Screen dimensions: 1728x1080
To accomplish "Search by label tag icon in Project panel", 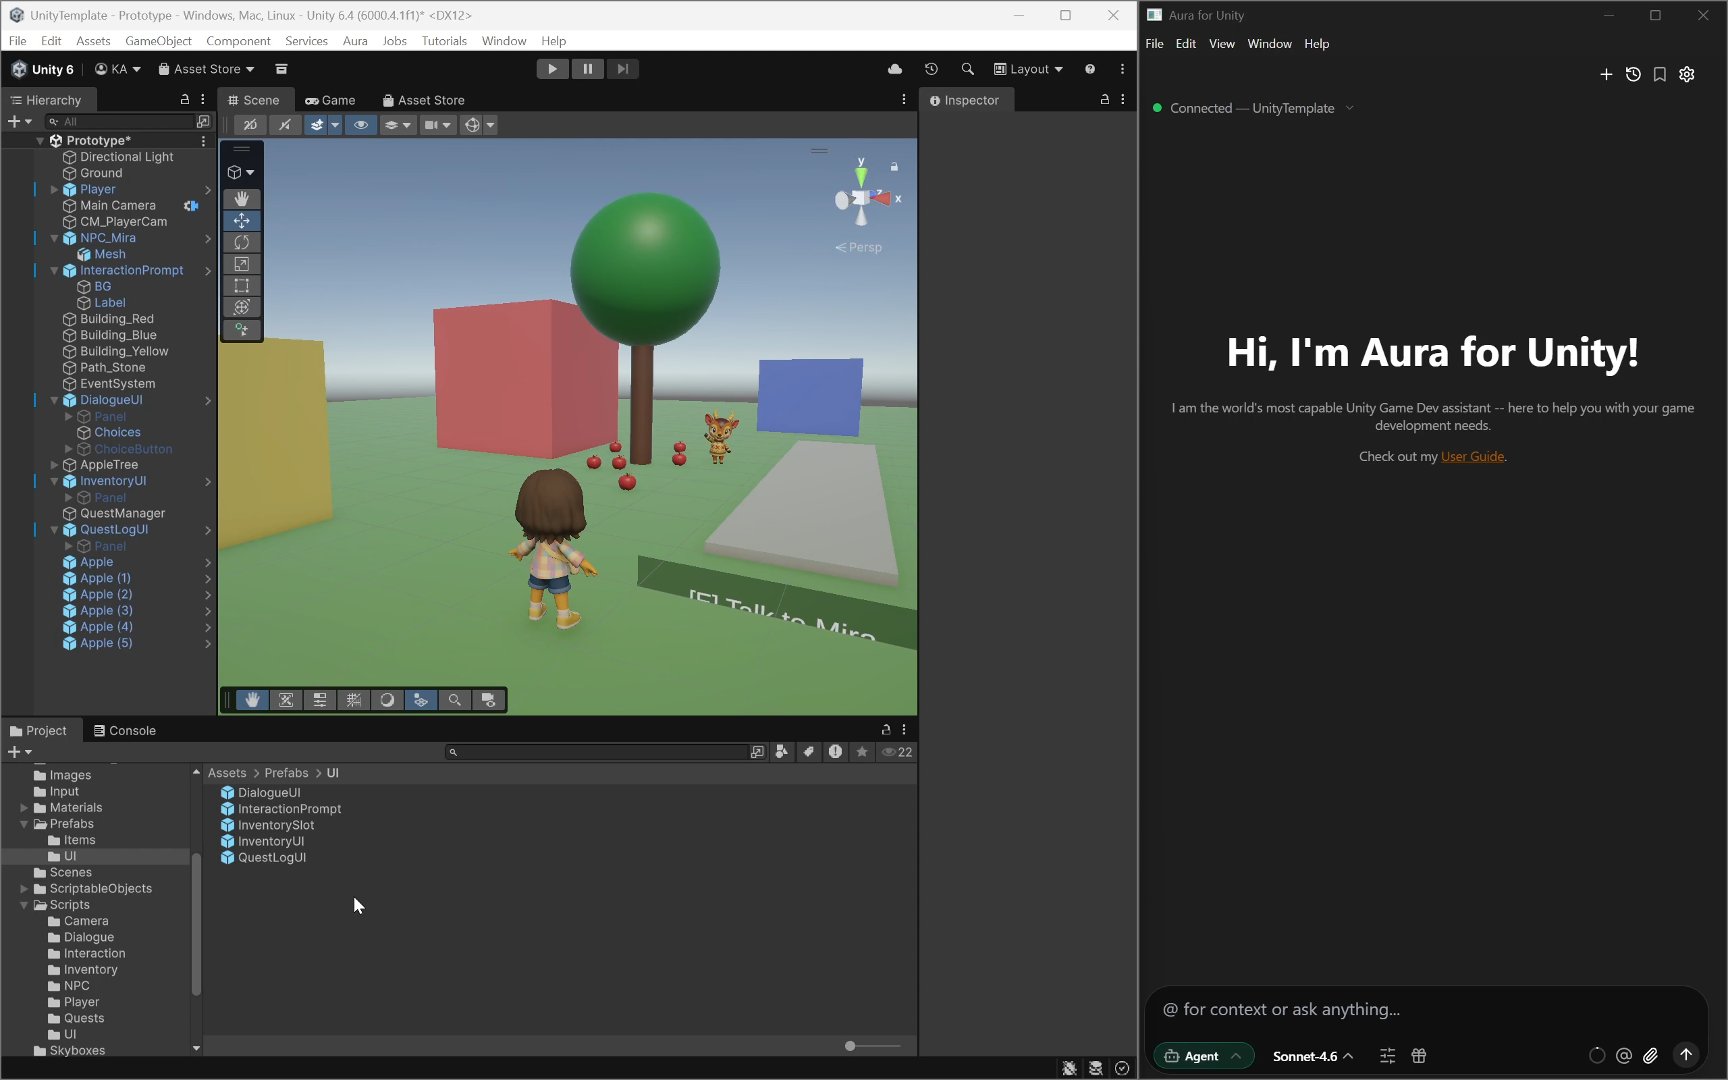I will tap(808, 752).
